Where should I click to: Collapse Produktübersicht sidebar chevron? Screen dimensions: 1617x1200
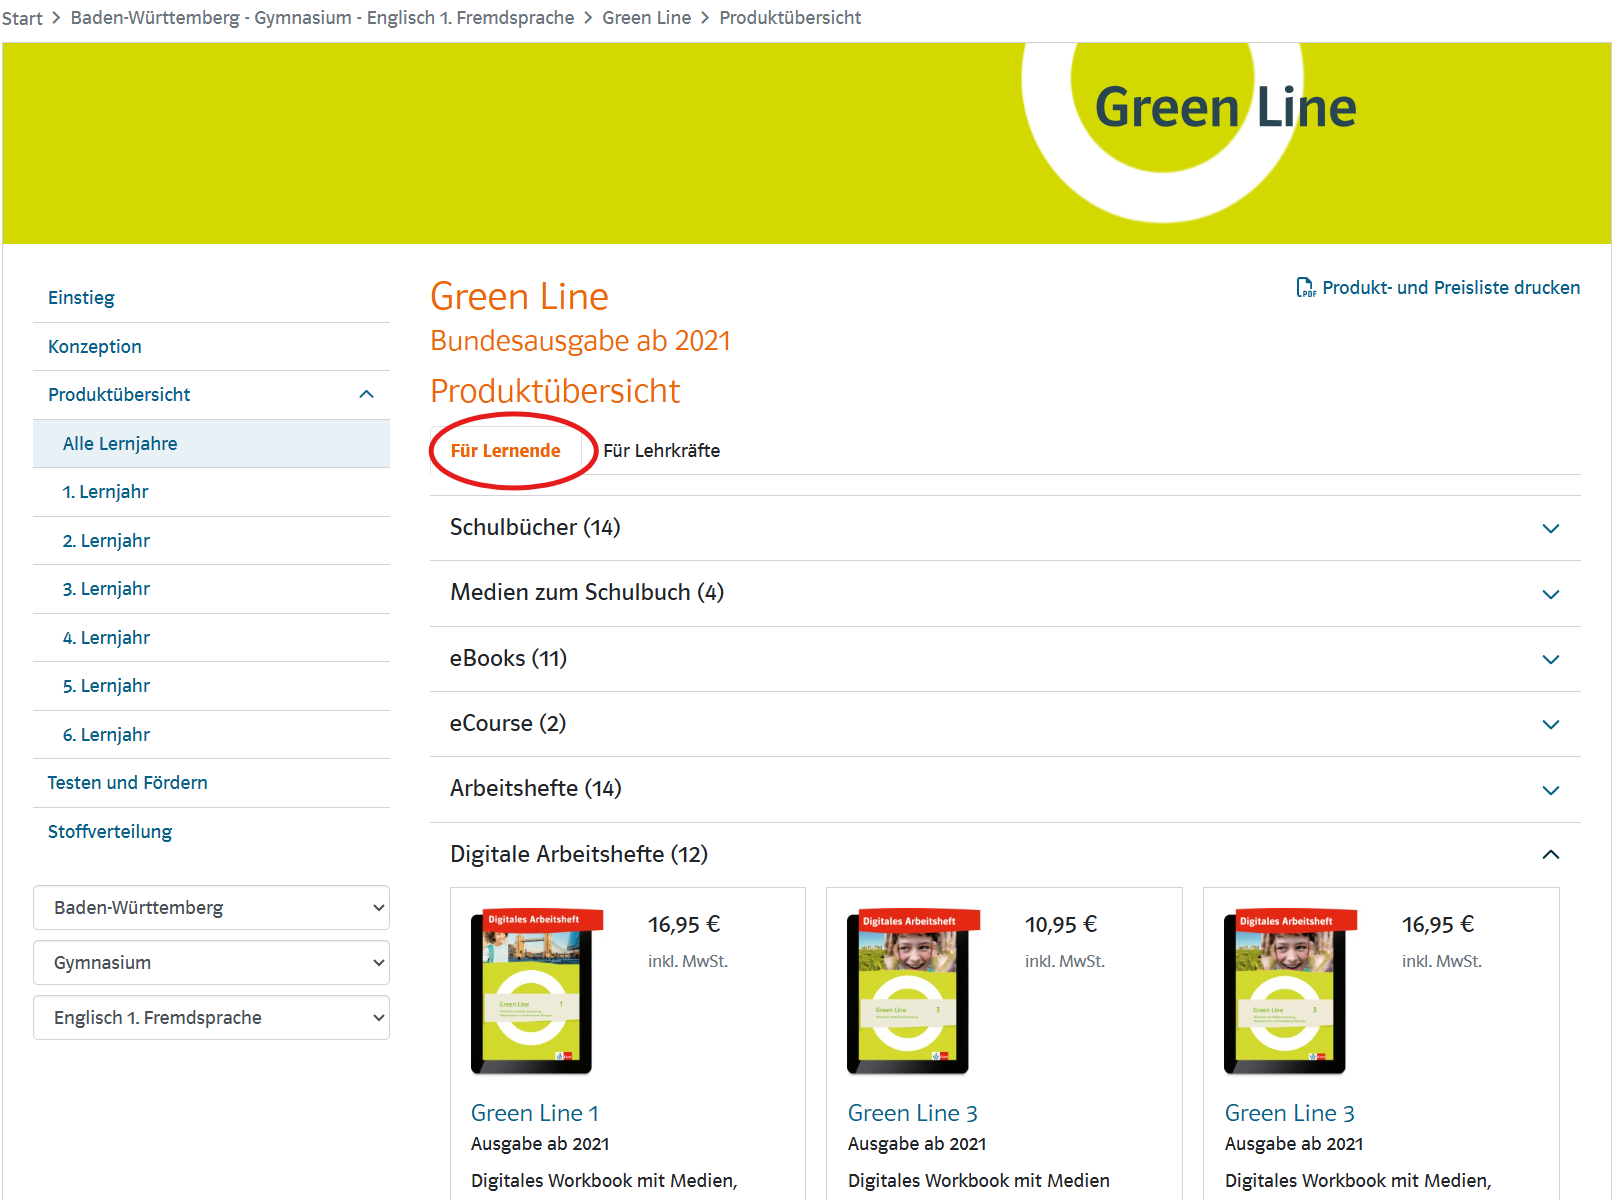366,395
